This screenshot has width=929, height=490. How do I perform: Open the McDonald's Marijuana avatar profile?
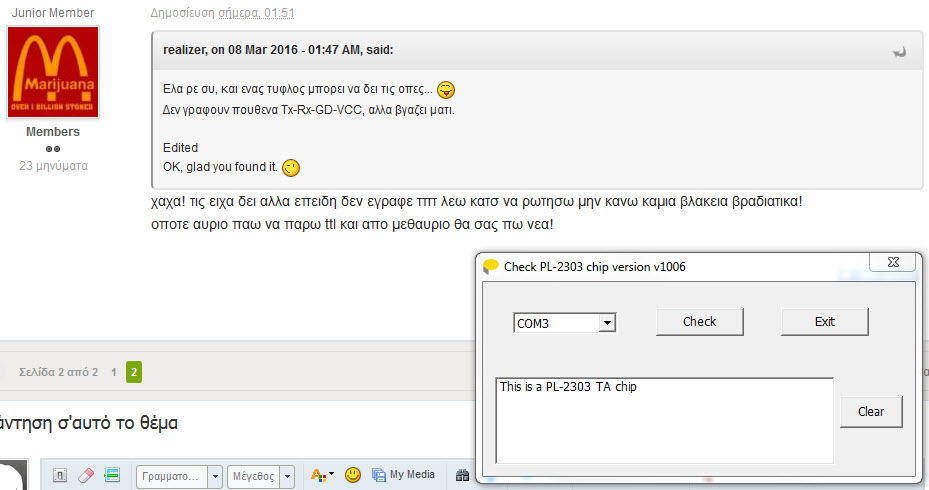coord(53,72)
